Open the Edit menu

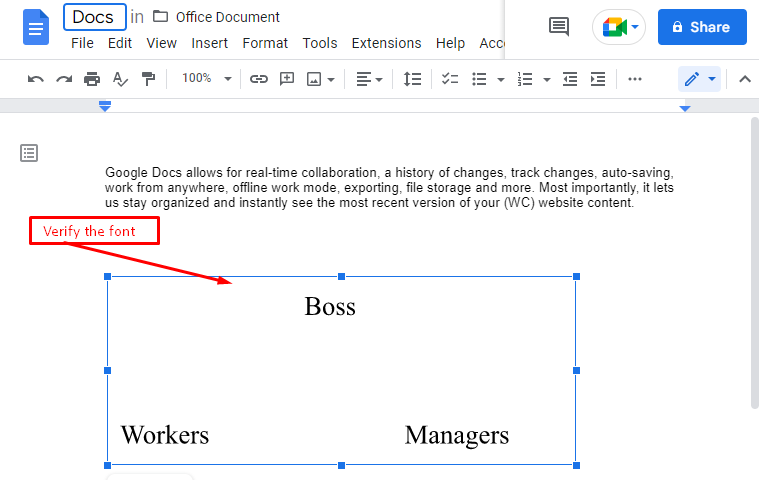click(120, 43)
